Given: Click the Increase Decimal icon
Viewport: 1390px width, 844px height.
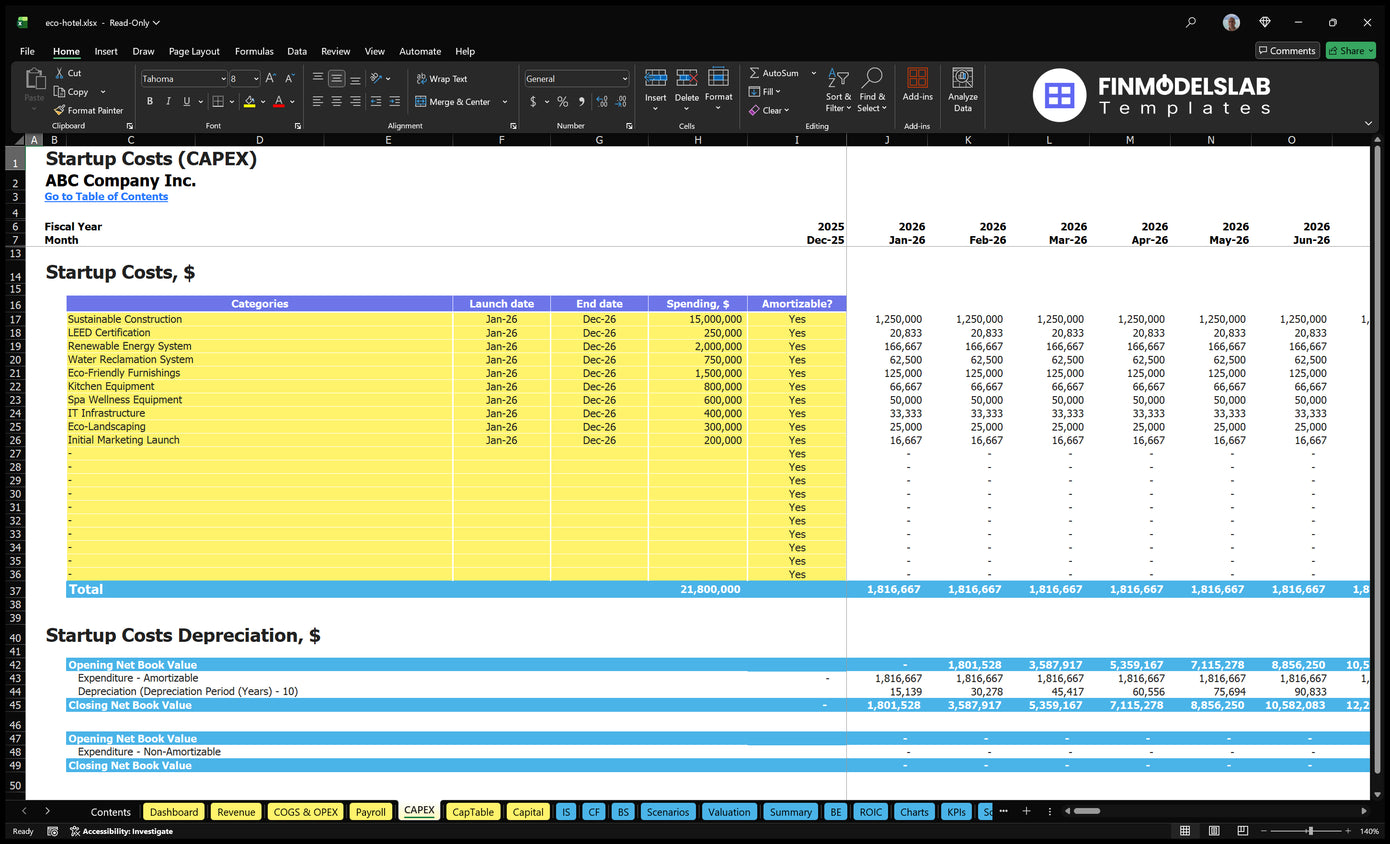Looking at the screenshot, I should [x=602, y=102].
